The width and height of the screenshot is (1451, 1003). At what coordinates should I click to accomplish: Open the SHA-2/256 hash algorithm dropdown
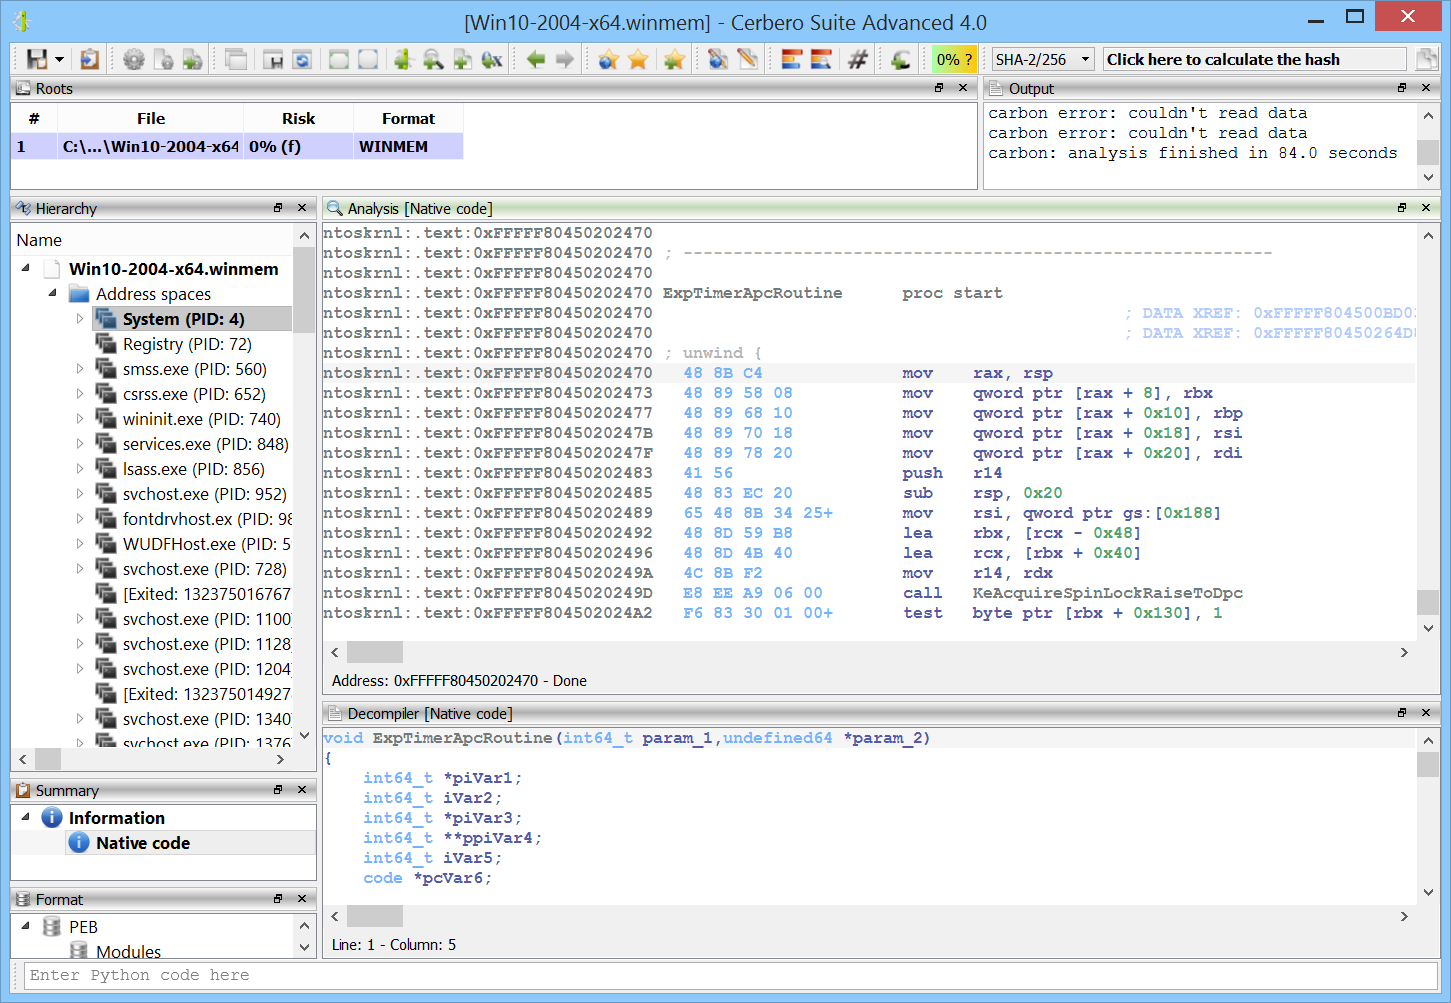(x=1043, y=60)
